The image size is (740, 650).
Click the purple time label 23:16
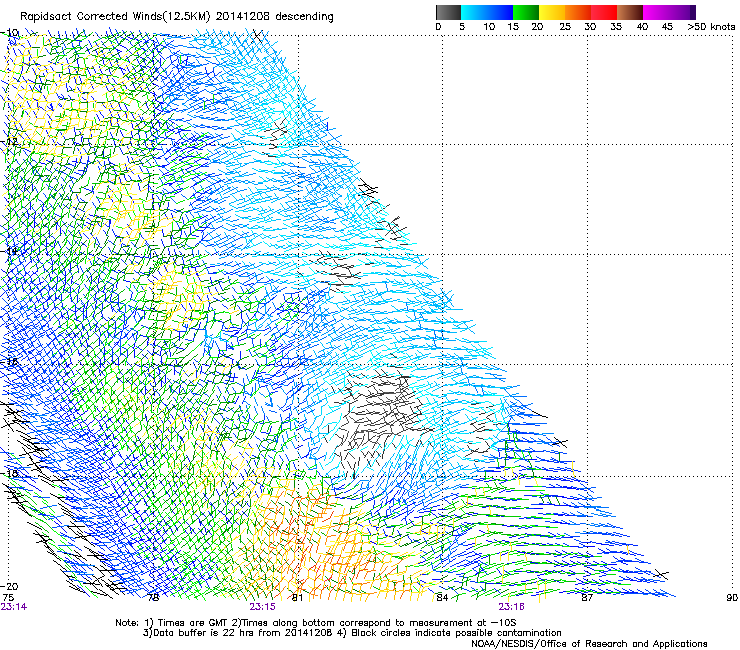tap(512, 607)
